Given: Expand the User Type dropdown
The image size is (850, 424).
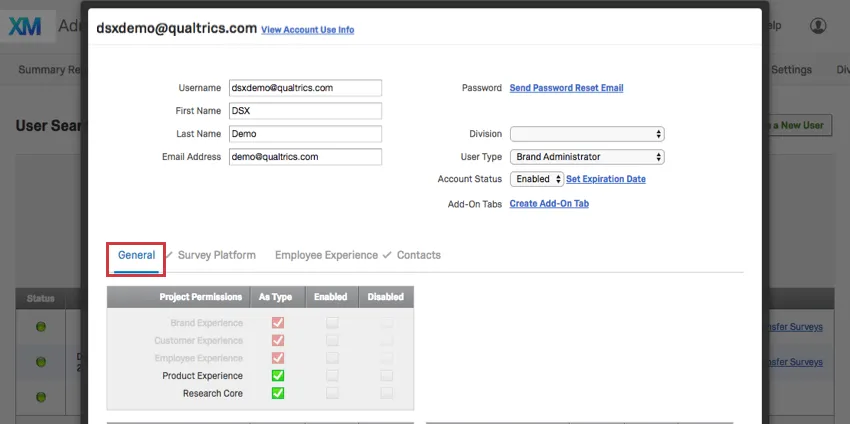Looking at the screenshot, I should 587,157.
